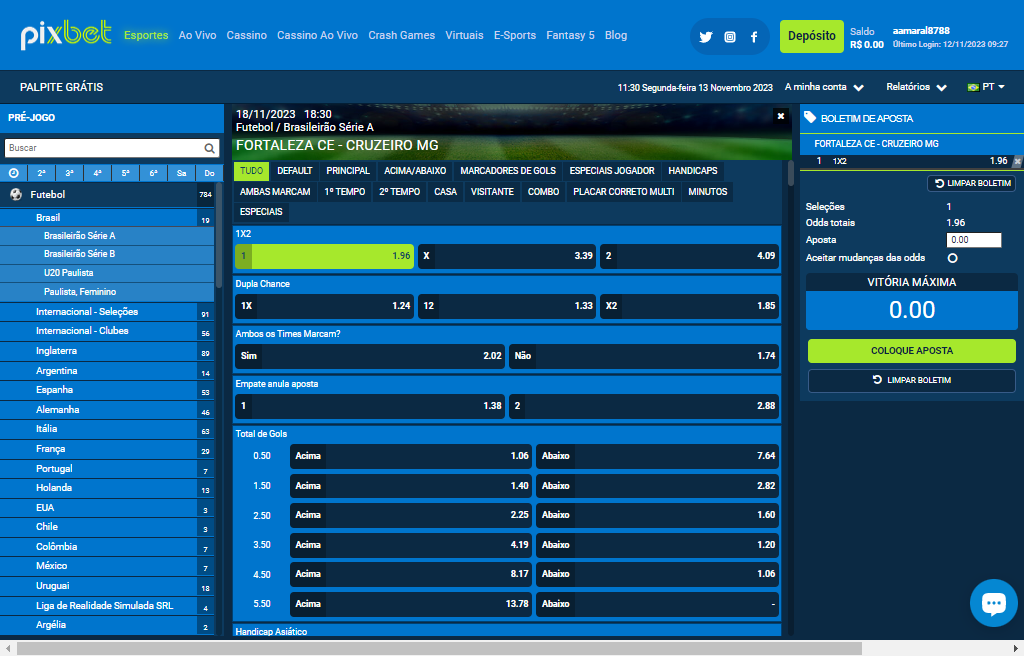Open the Fantasy 5 section
Image resolution: width=1024 pixels, height=656 pixels.
[570, 35]
